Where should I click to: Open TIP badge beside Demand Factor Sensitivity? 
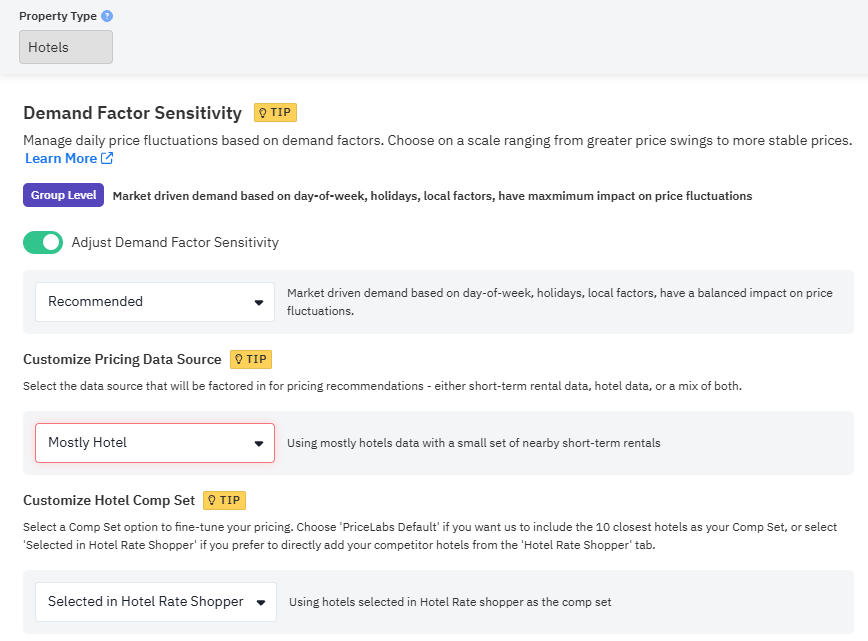[x=275, y=112]
